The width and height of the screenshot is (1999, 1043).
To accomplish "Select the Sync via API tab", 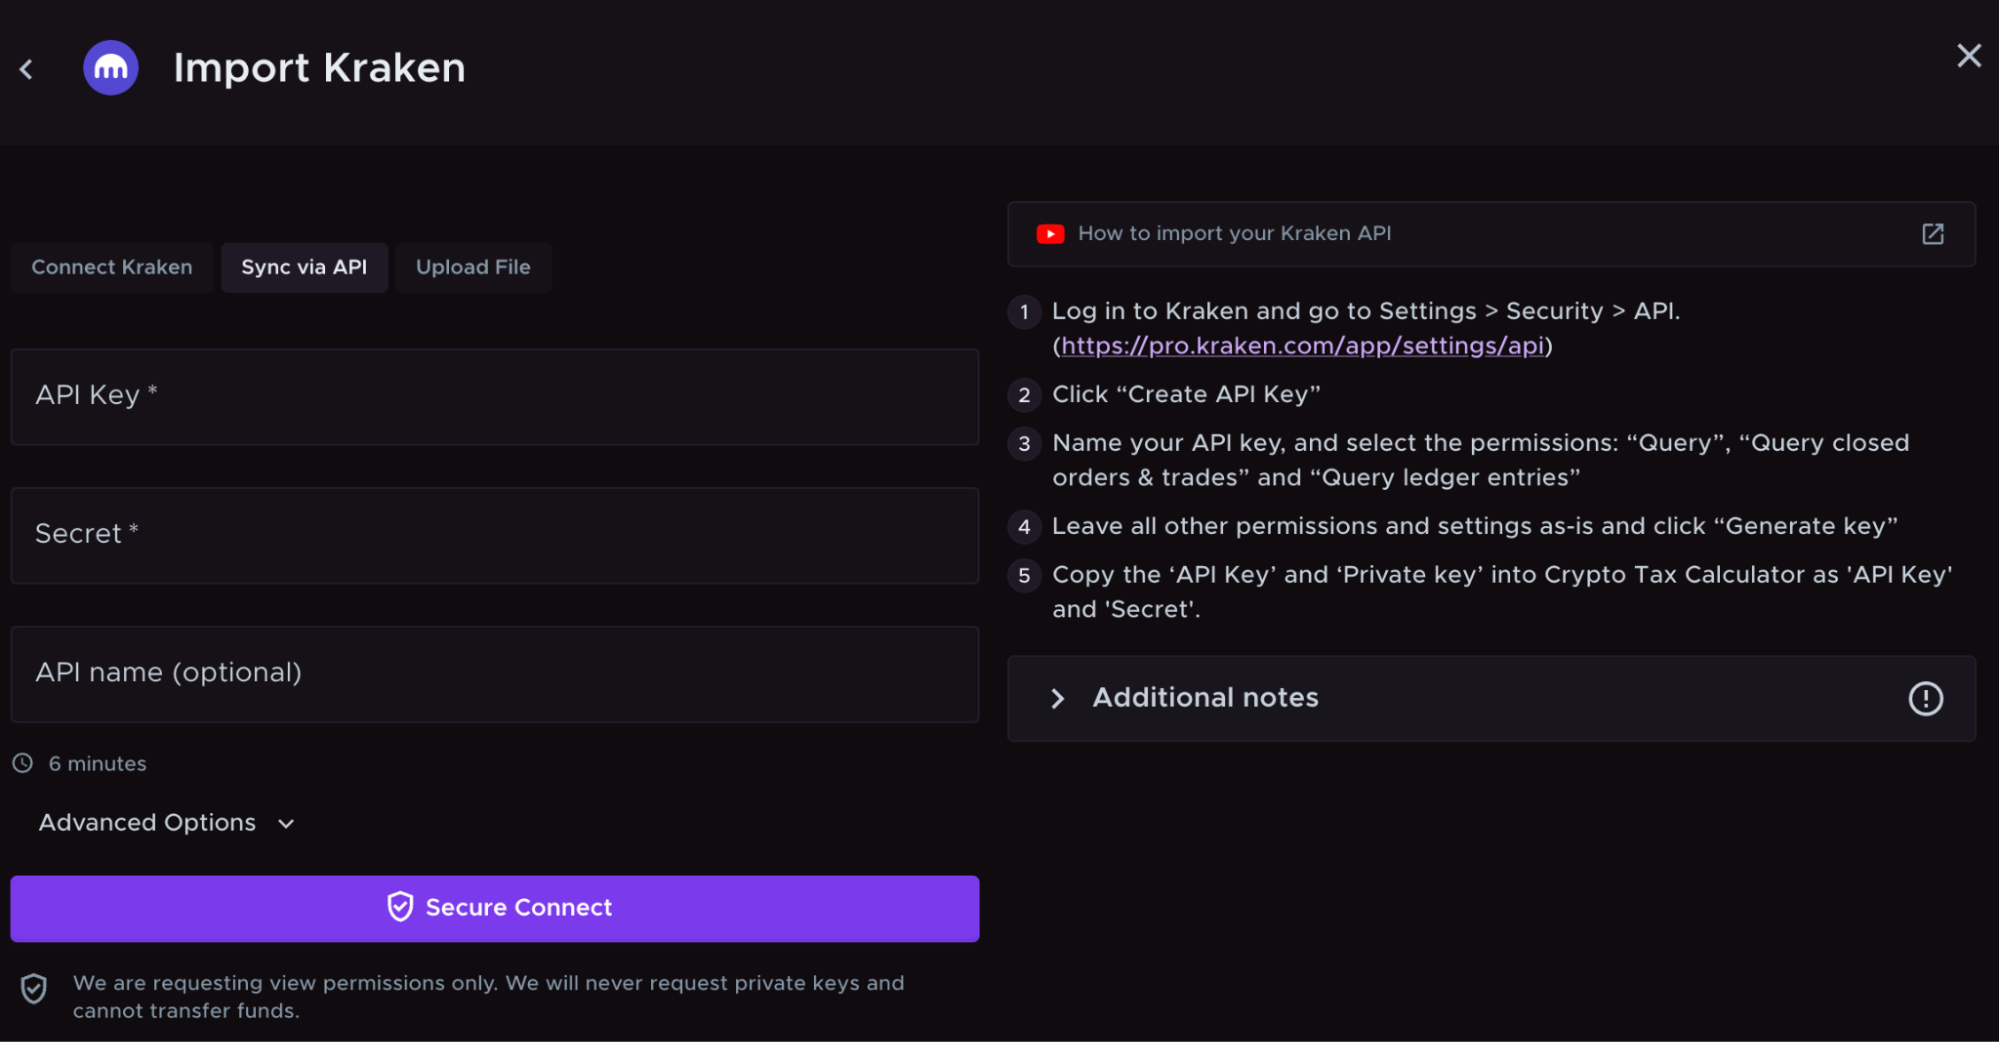I will click(x=304, y=267).
